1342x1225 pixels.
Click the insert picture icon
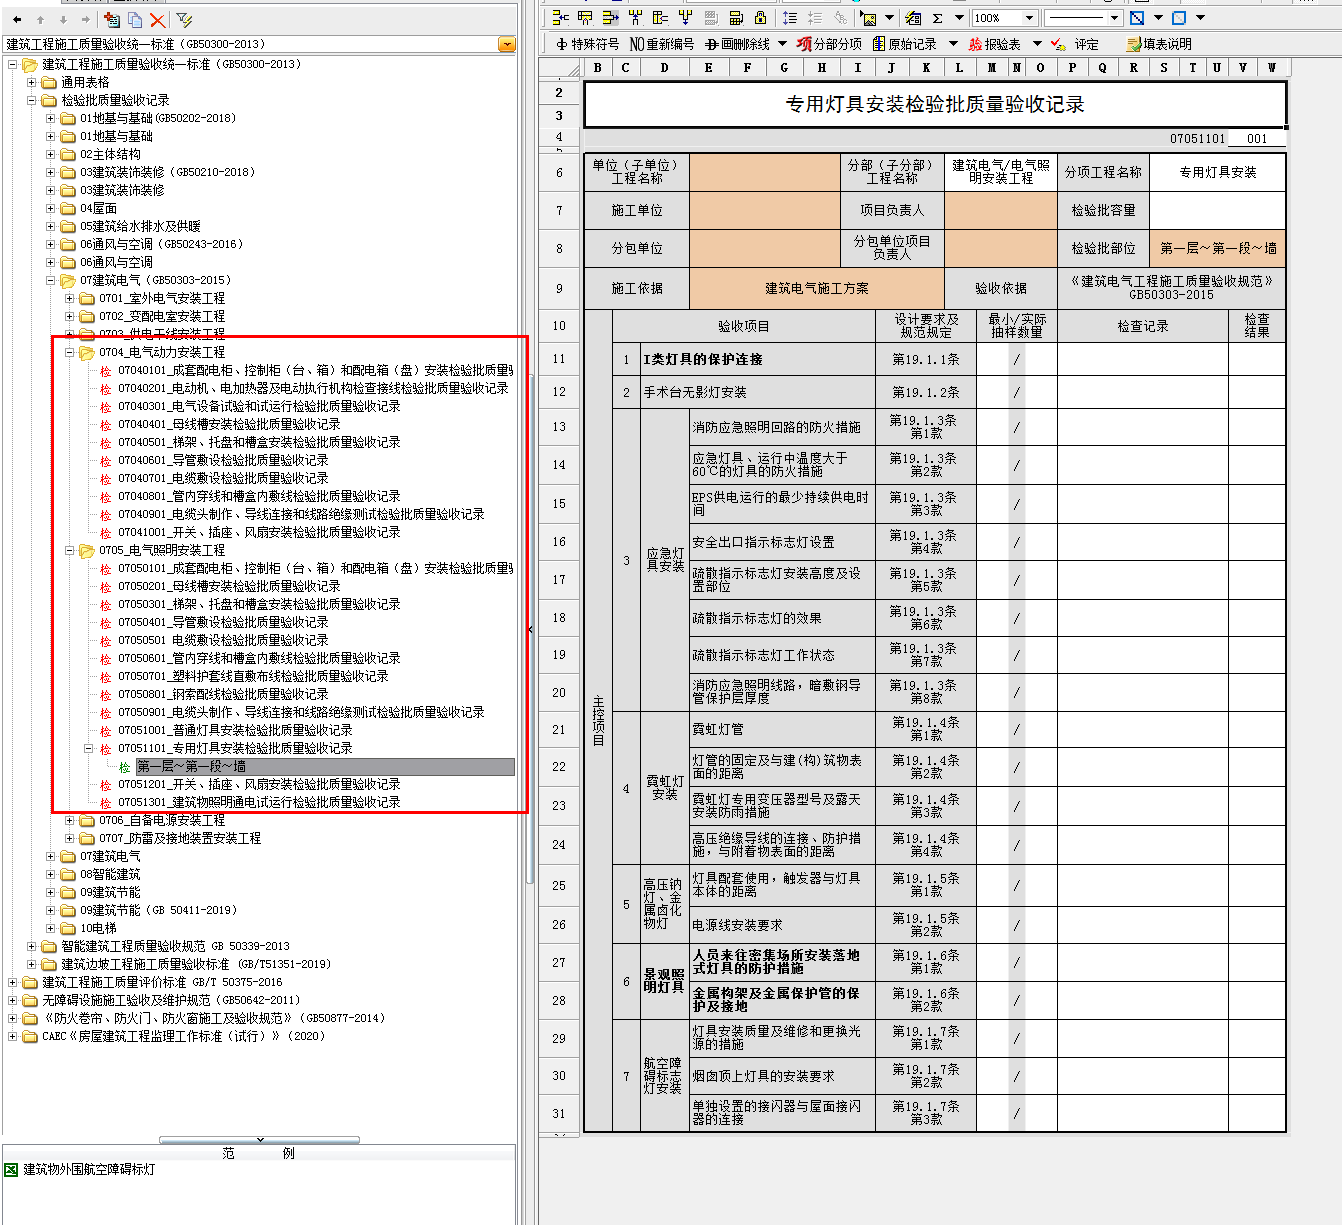pyautogui.click(x=869, y=18)
